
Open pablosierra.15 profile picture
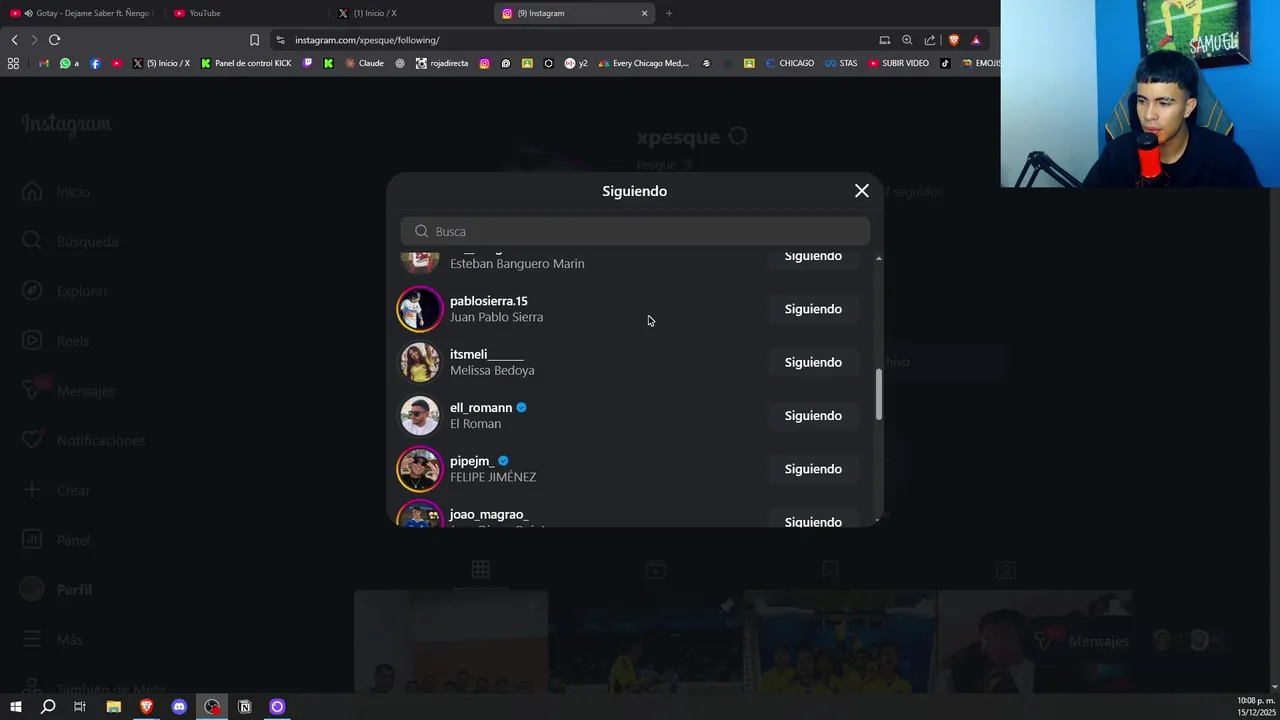[420, 309]
